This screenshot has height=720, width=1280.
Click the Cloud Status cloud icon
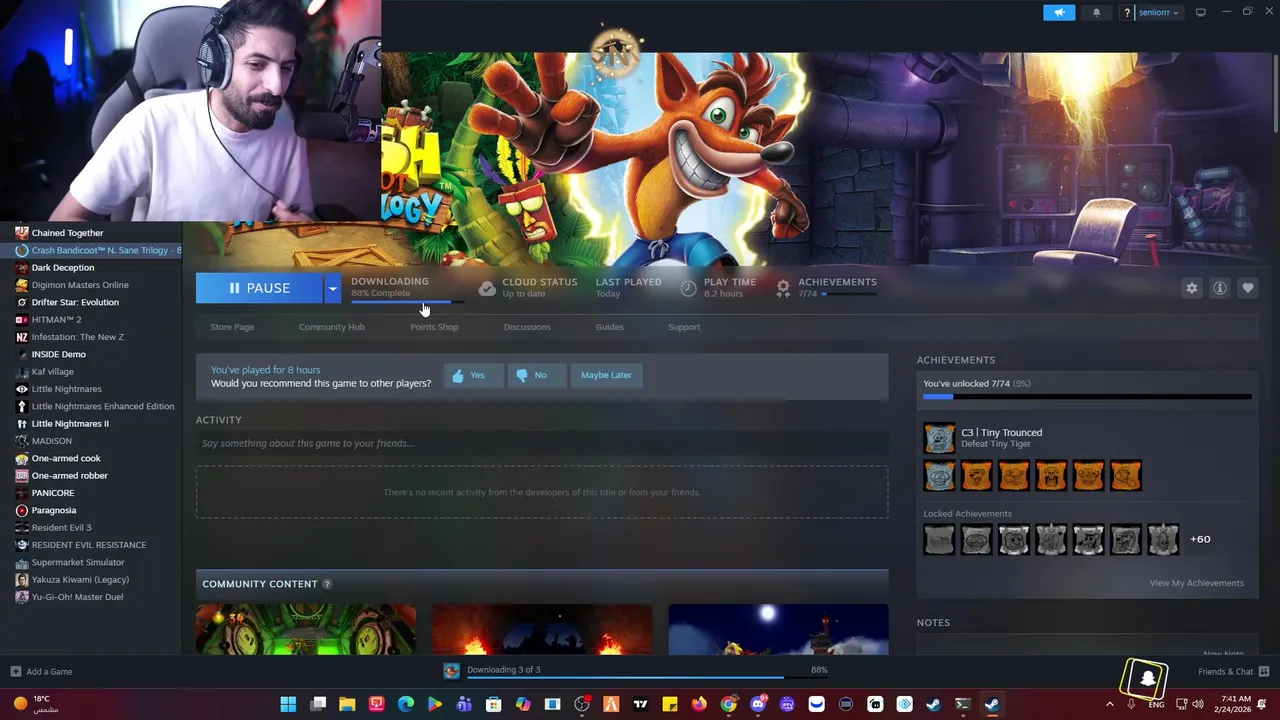(487, 288)
